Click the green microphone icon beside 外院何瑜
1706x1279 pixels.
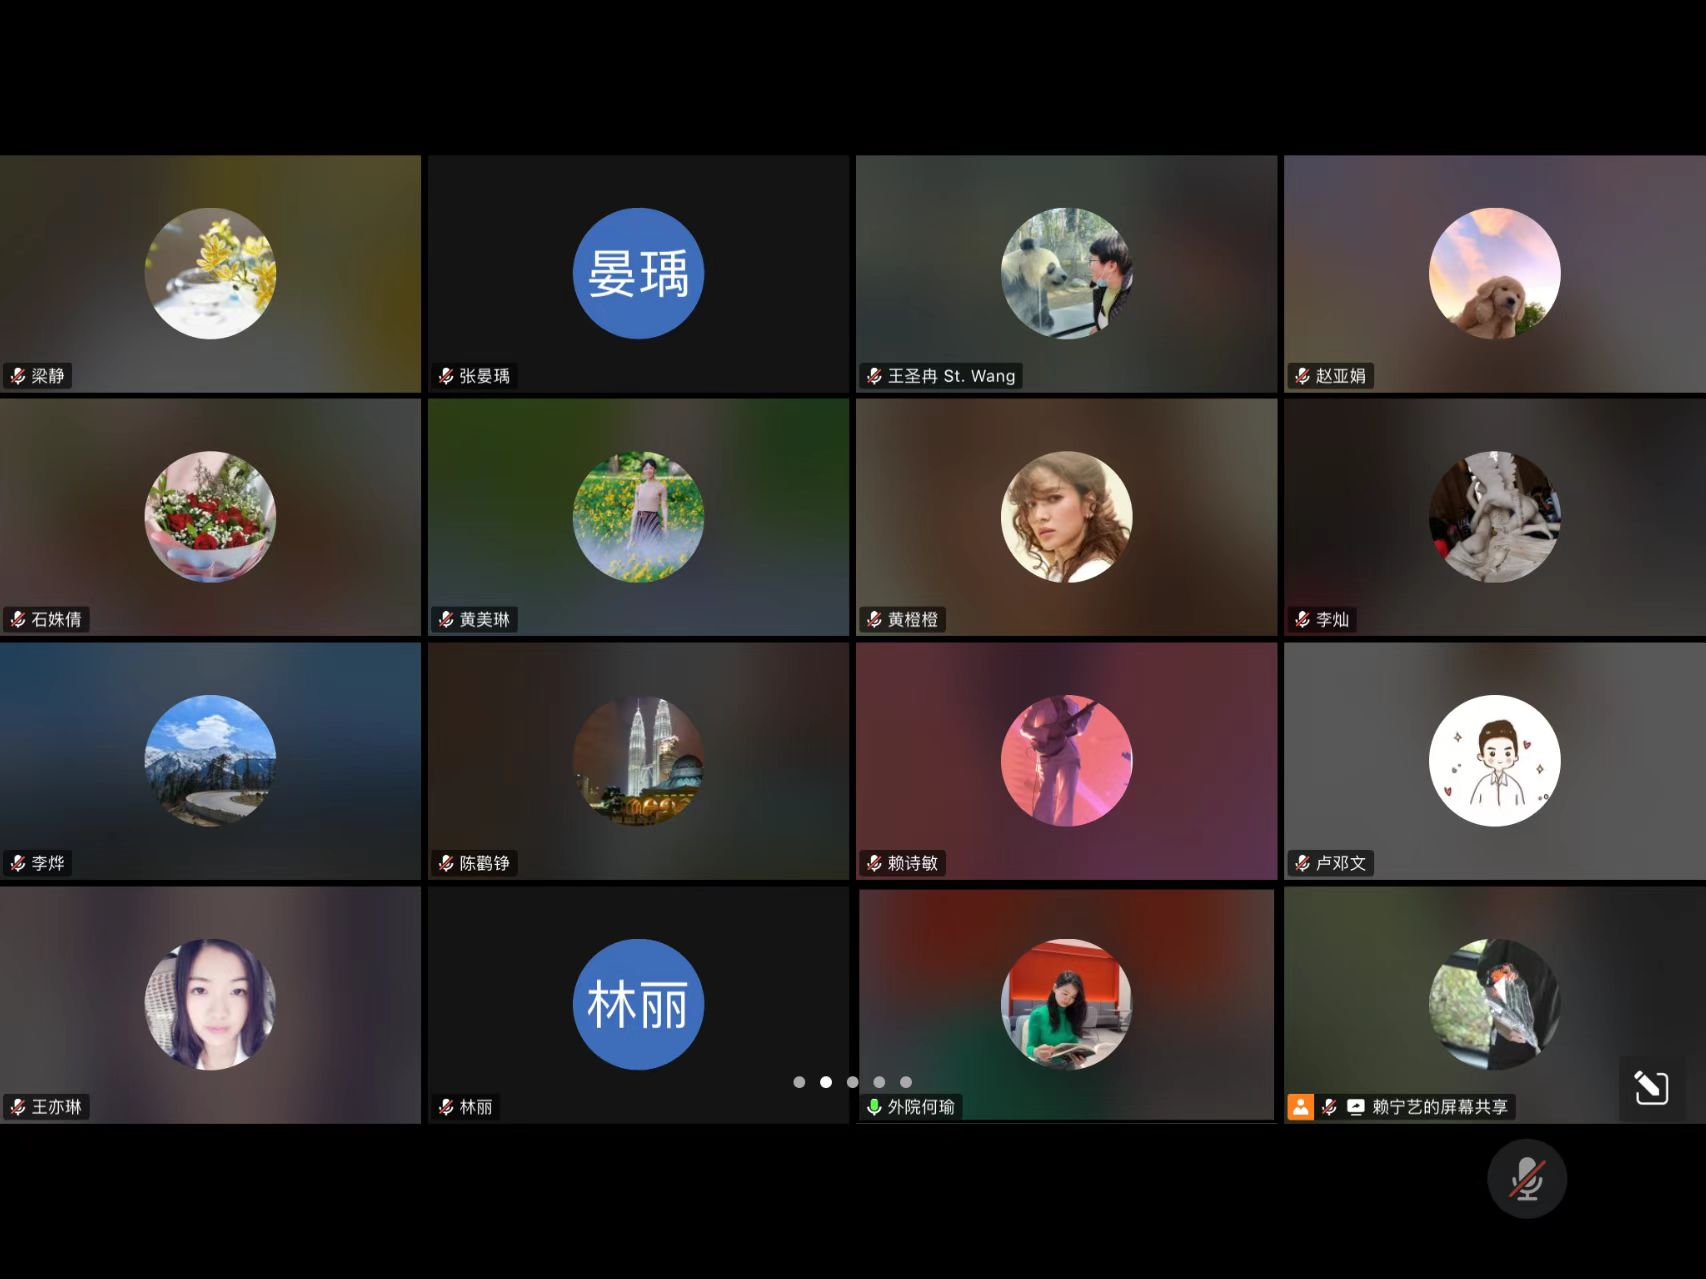coord(874,1107)
